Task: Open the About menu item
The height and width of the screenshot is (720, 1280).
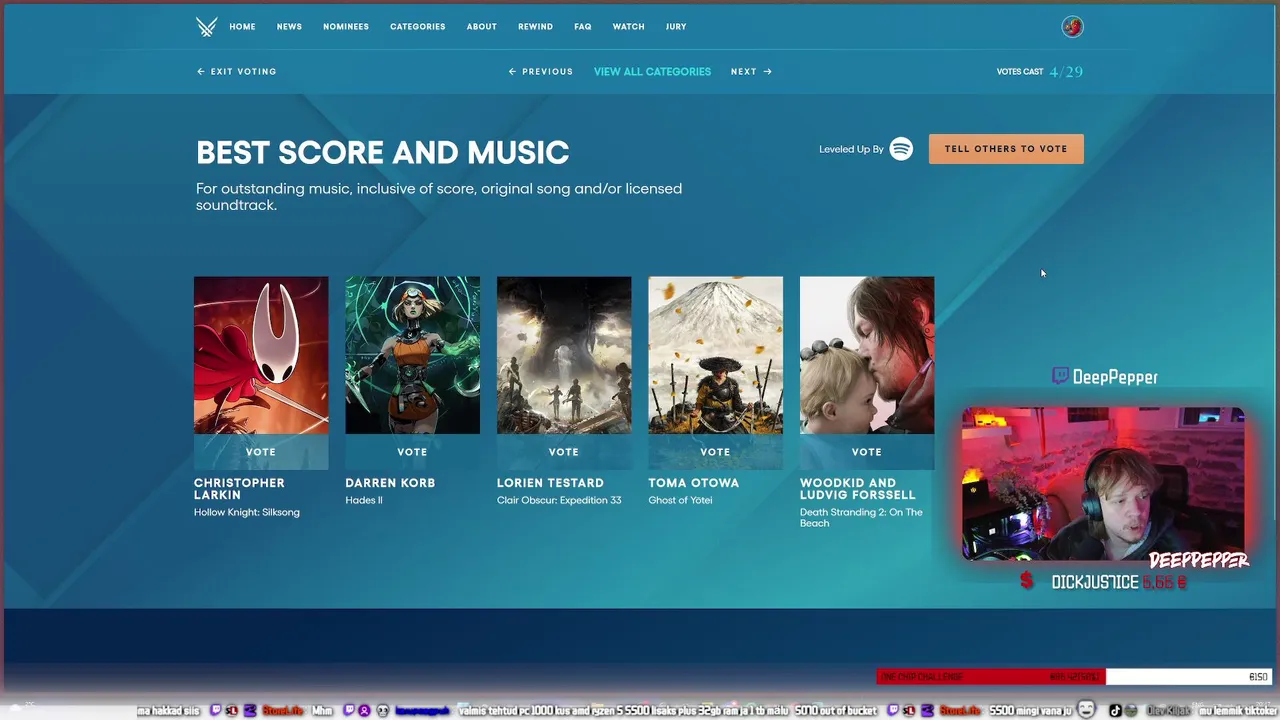Action: pos(481,27)
